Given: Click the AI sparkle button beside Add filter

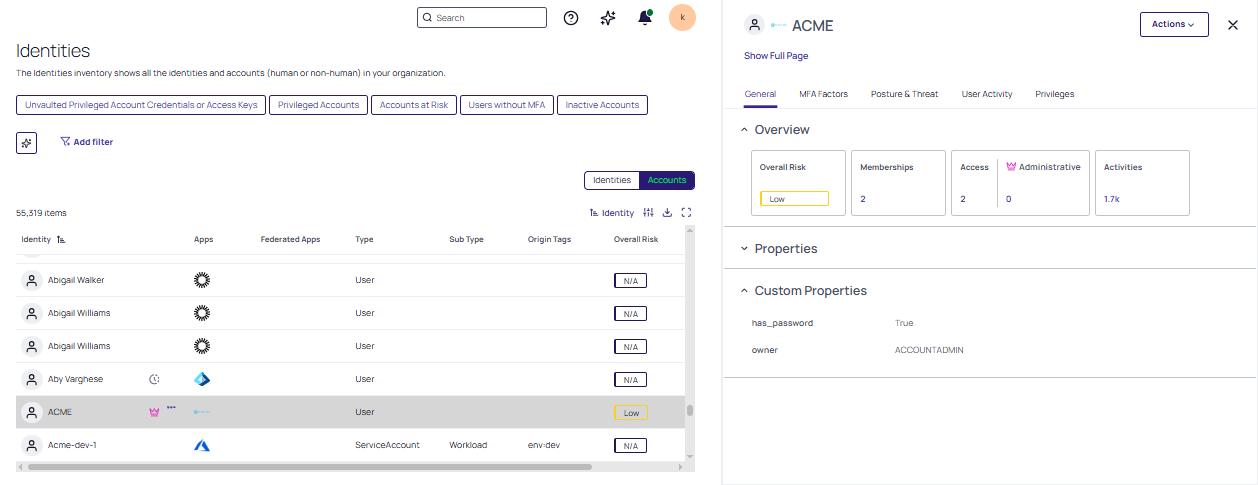Looking at the screenshot, I should 27,143.
